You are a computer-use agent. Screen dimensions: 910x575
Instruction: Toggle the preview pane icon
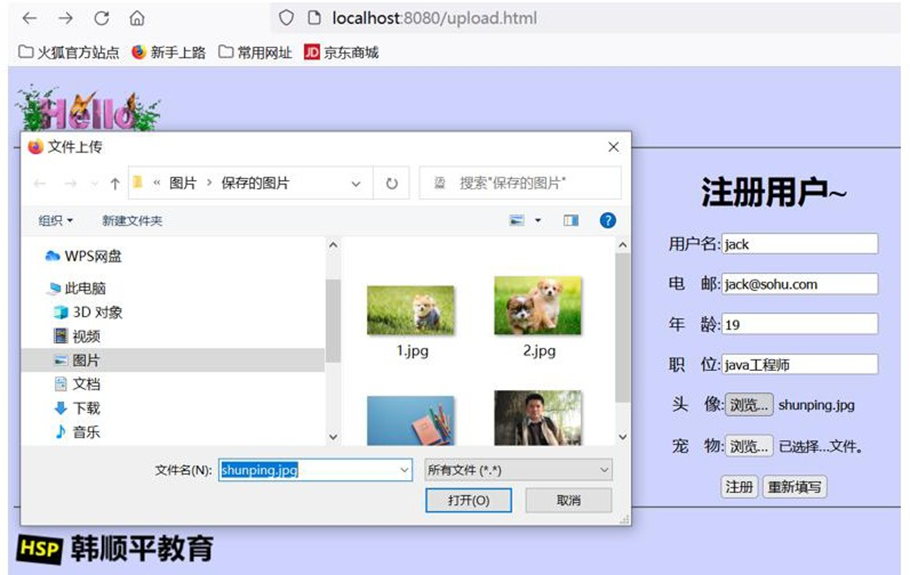[x=571, y=220]
